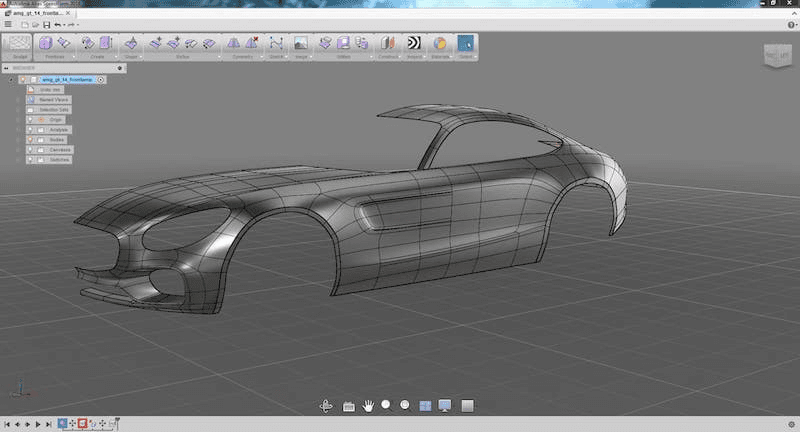Expand the Analysis folder in browser

[x=20, y=130]
